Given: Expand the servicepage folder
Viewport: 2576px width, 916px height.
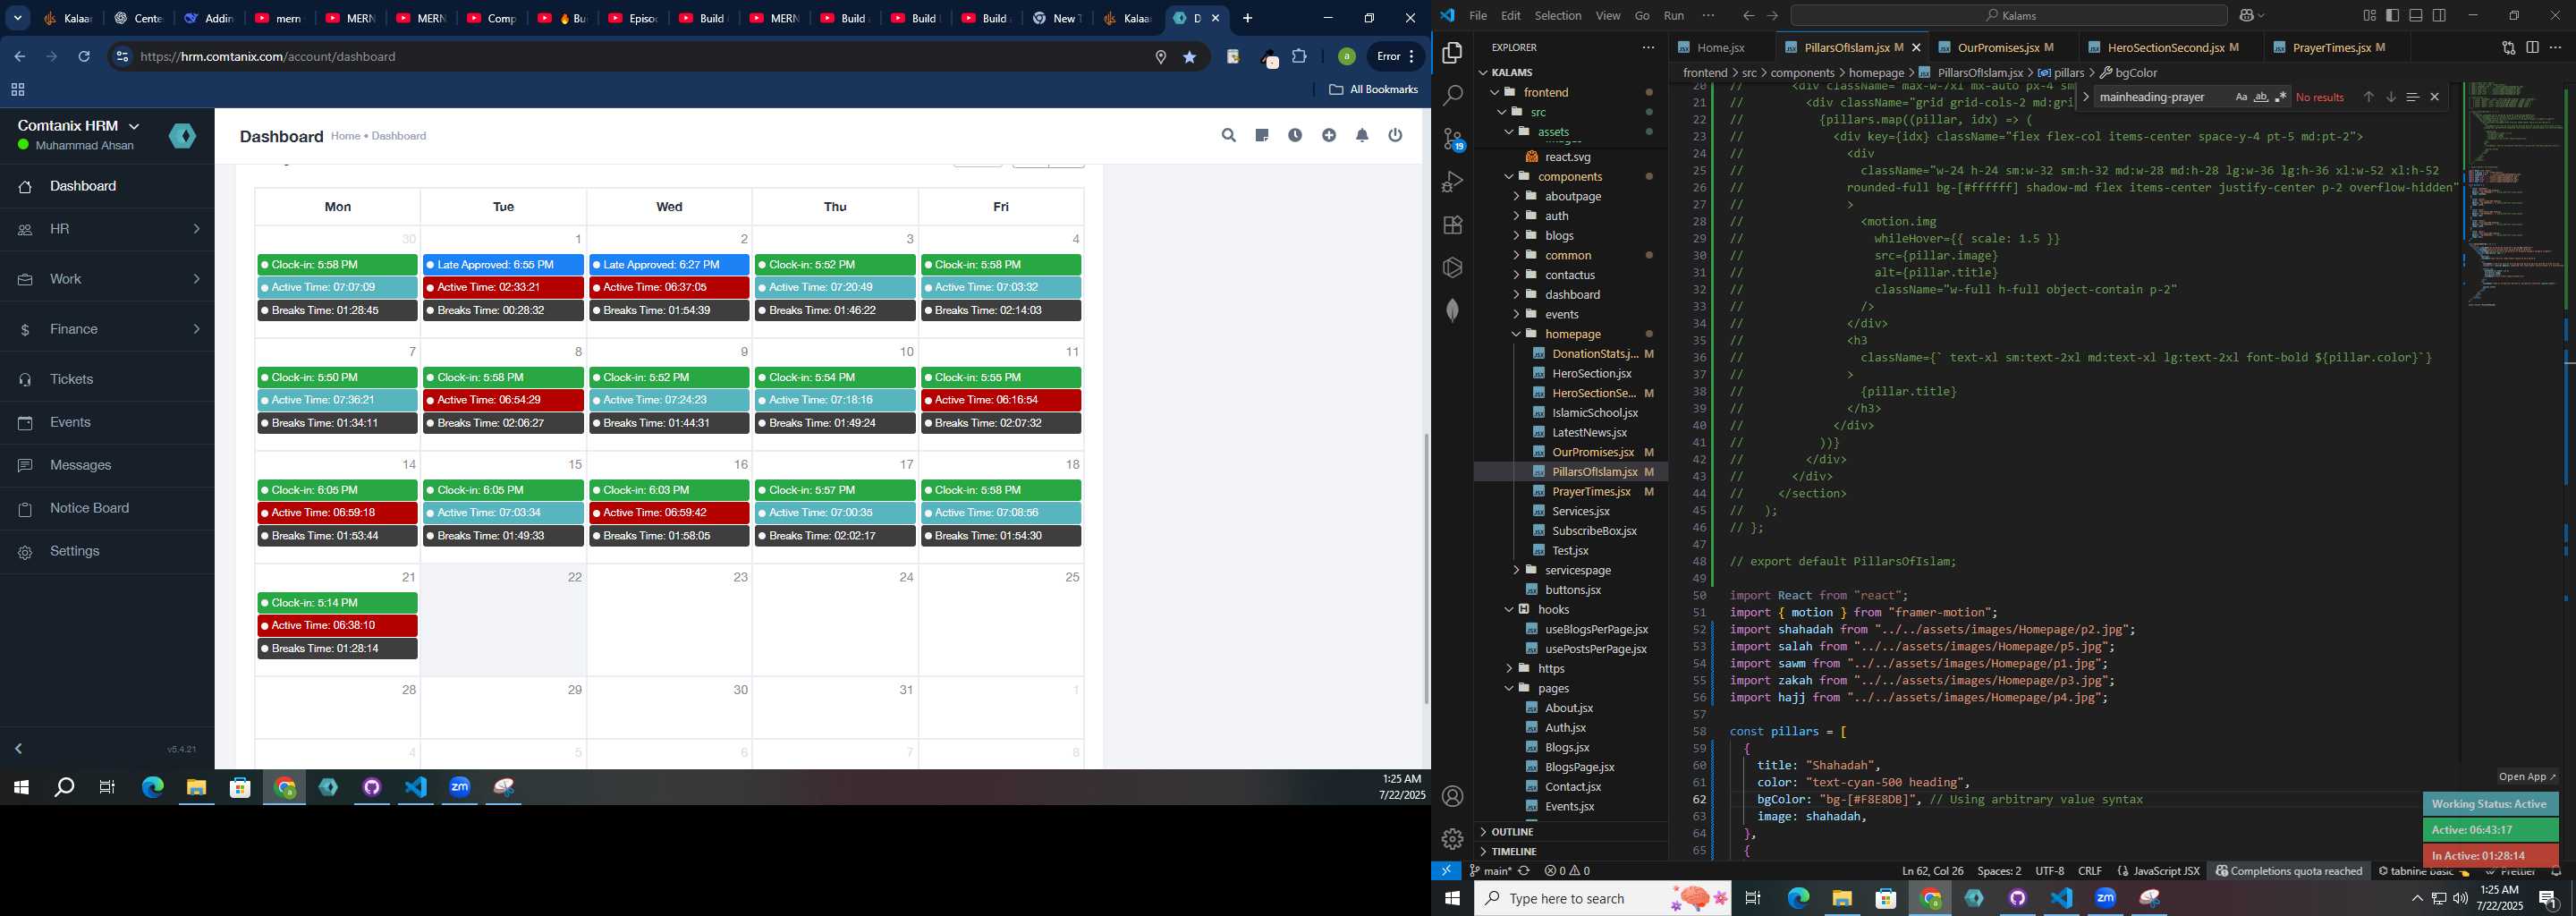Looking at the screenshot, I should pos(1577,570).
